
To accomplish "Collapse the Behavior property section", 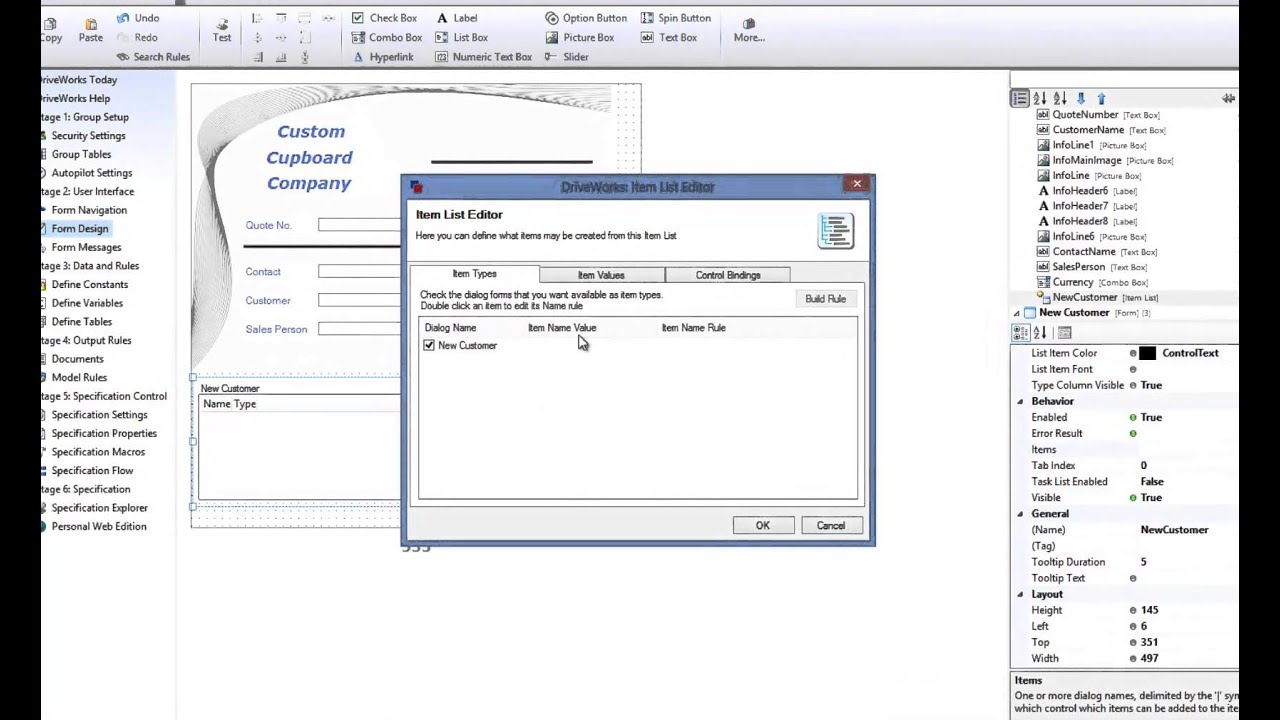I will [1020, 401].
